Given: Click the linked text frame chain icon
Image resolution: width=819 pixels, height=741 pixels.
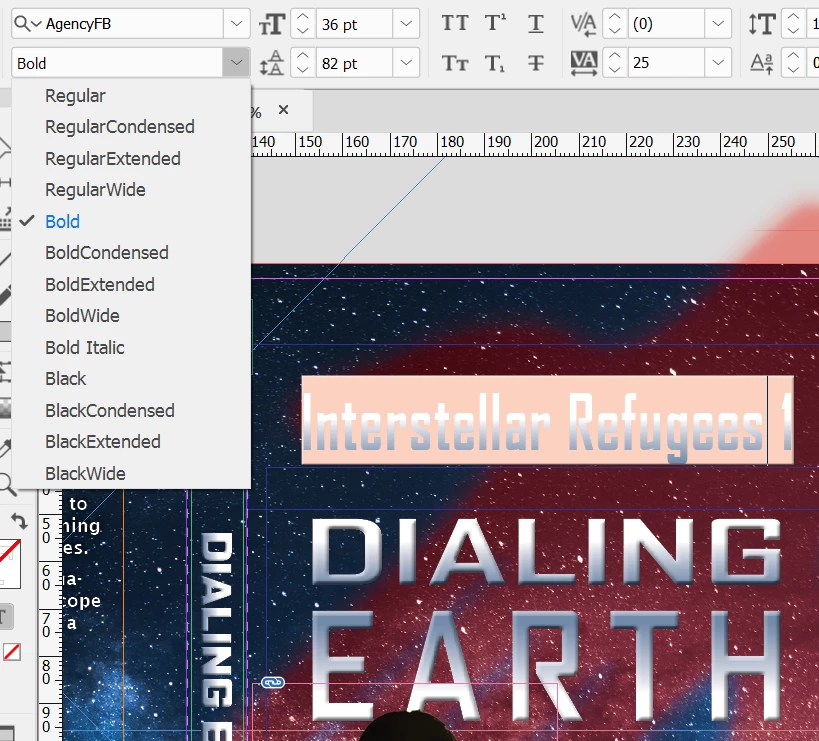Looking at the screenshot, I should click(x=273, y=683).
